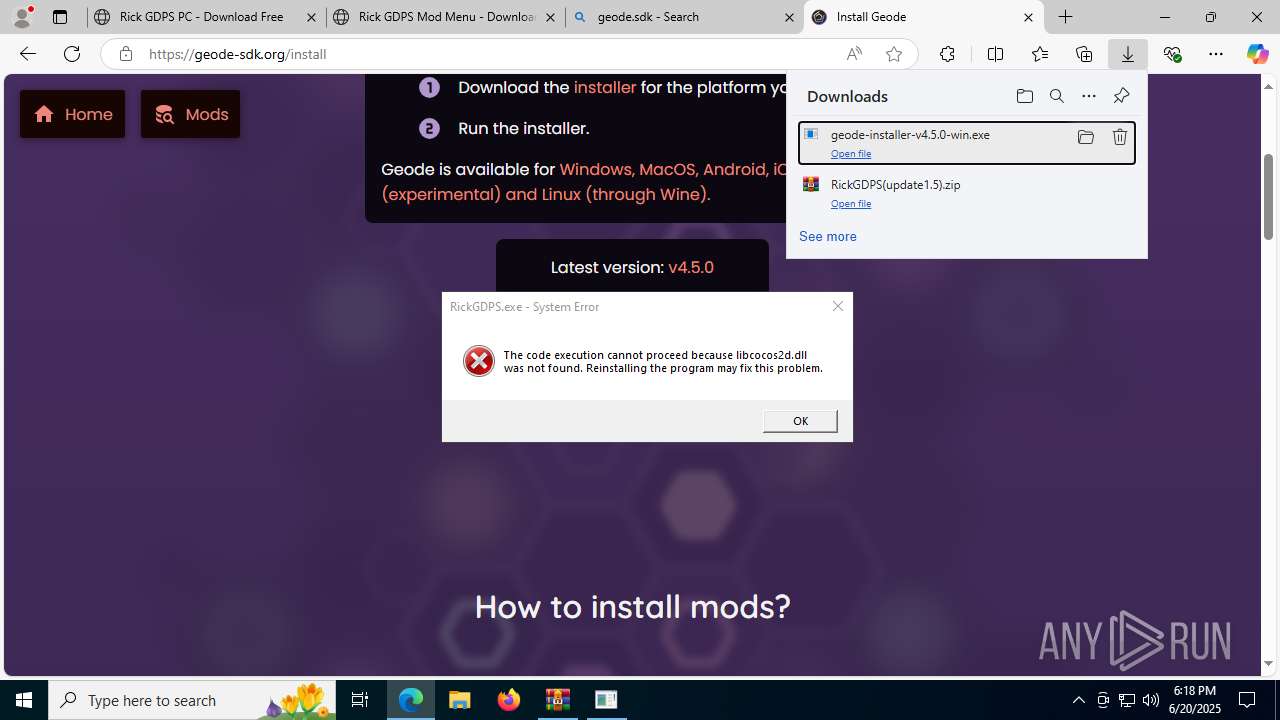
Task: Toggle the Downloads toolbar icon
Action: click(x=1127, y=54)
